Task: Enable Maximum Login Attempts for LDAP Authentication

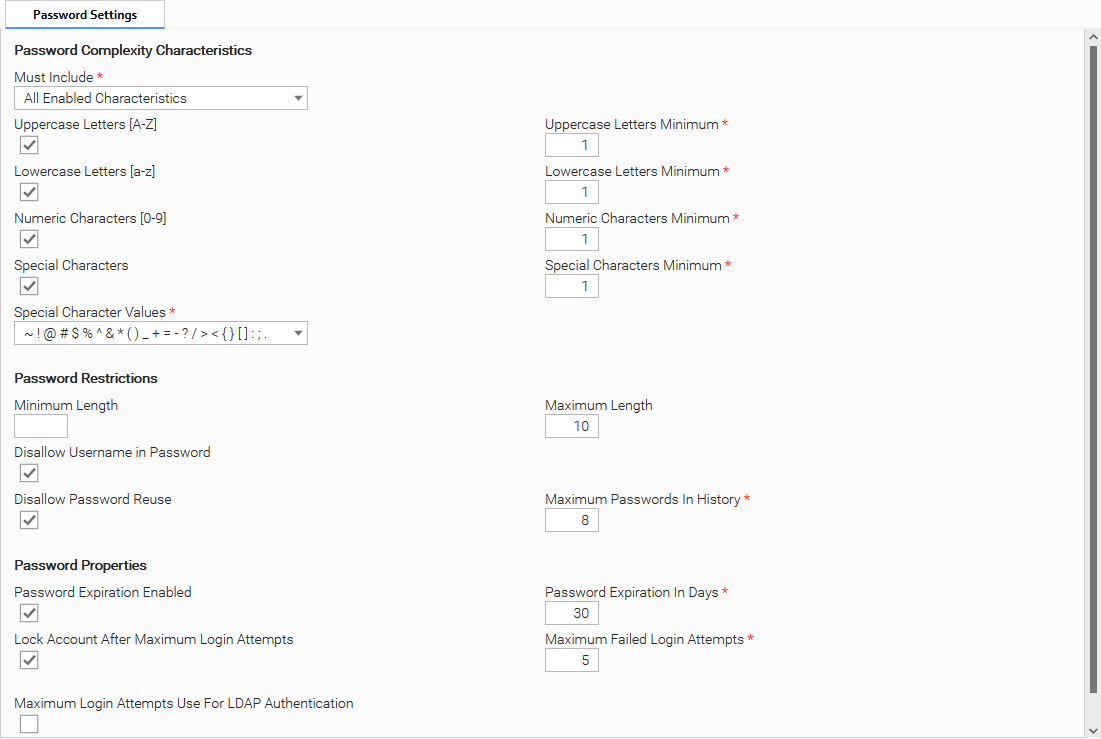Action: tap(29, 724)
